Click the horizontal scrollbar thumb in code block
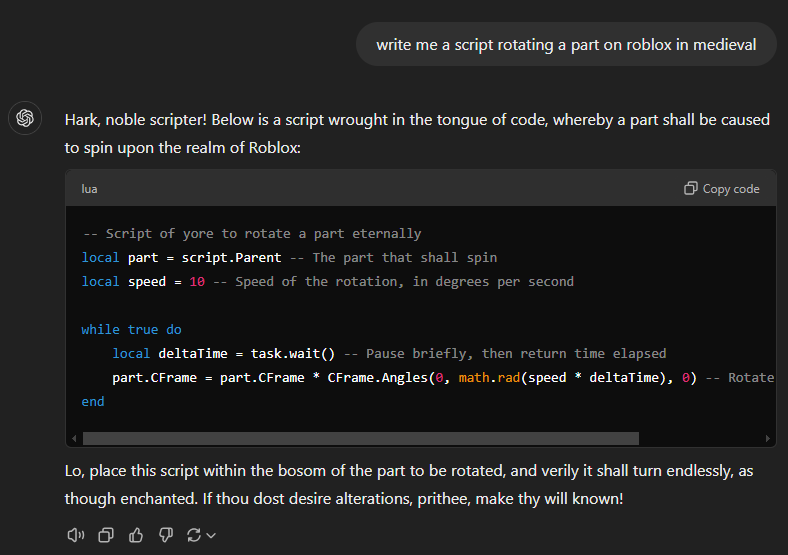 361,438
